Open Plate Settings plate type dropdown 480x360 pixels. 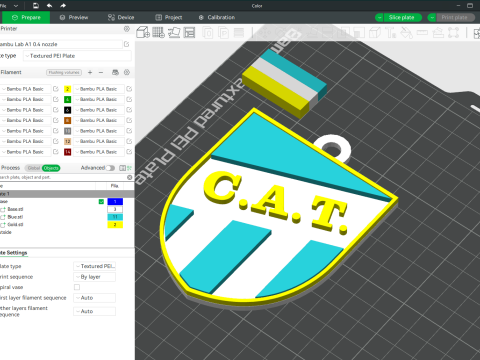click(95, 266)
